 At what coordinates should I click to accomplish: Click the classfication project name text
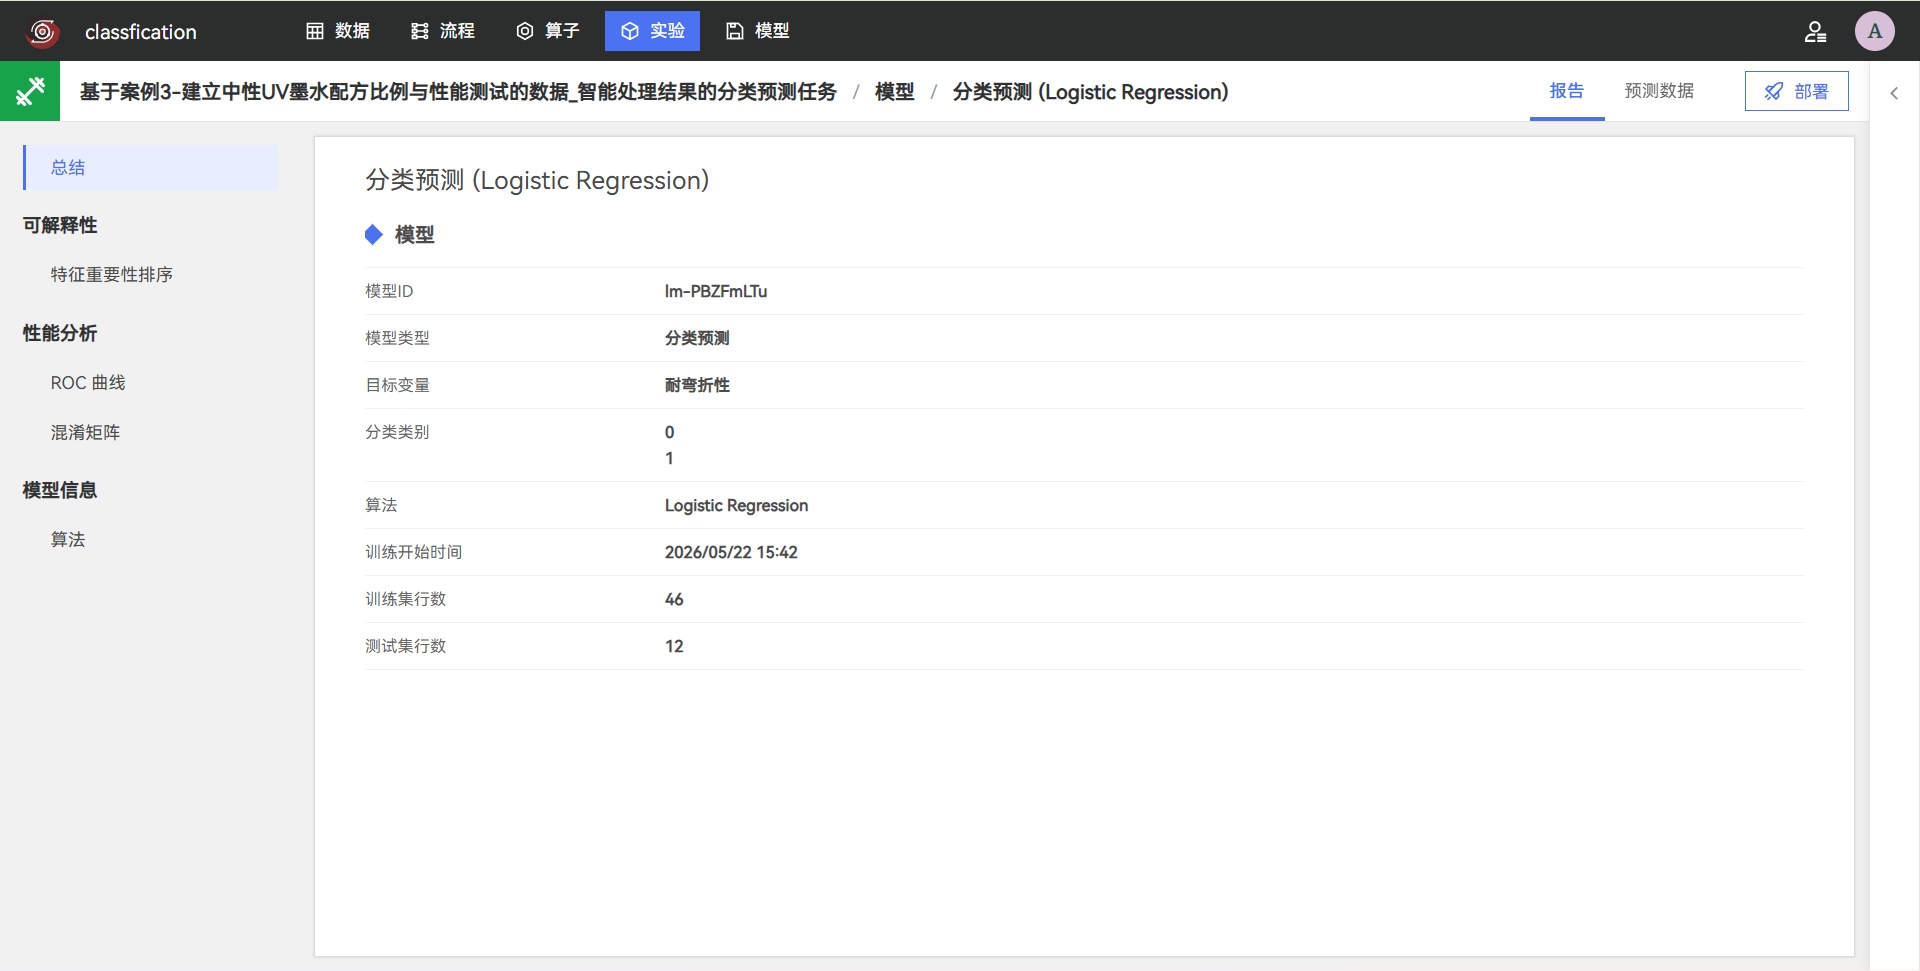(x=141, y=32)
